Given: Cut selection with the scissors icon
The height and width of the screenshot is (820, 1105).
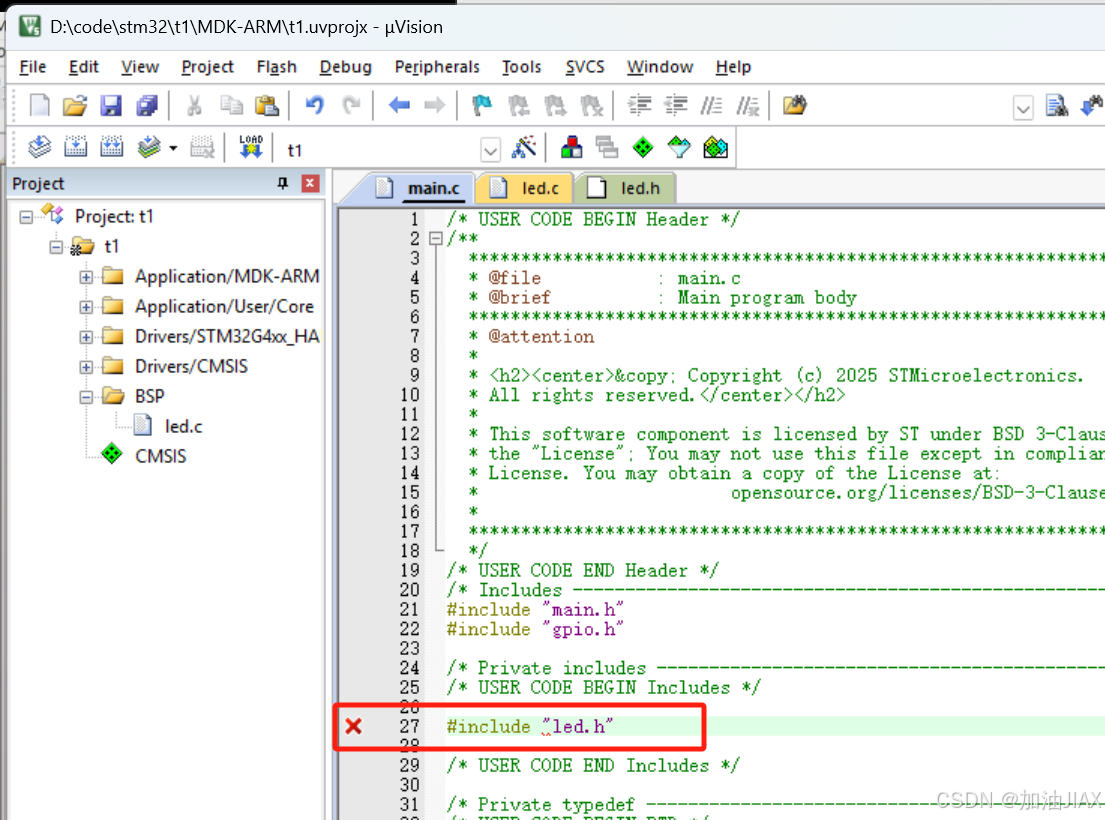Looking at the screenshot, I should tap(194, 106).
